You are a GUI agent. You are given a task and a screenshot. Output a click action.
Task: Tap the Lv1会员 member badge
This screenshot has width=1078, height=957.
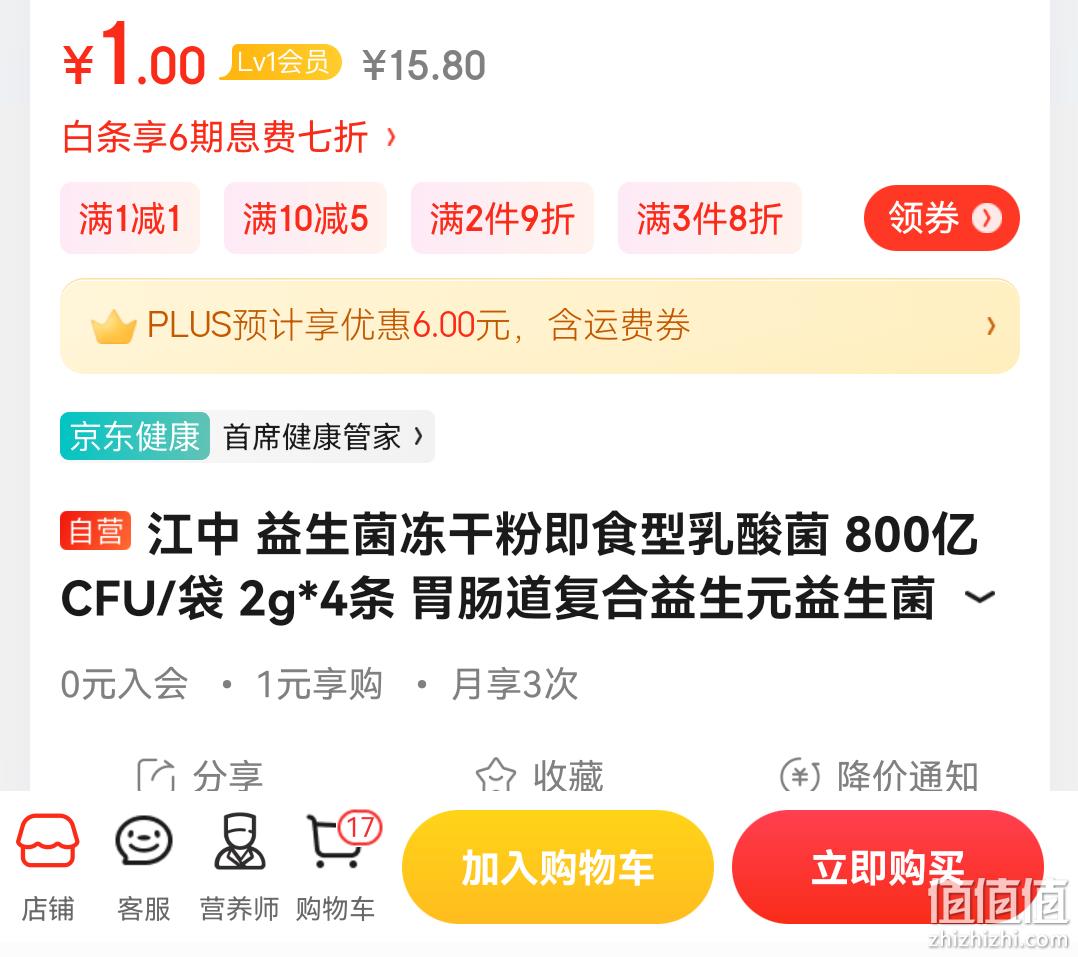[282, 63]
